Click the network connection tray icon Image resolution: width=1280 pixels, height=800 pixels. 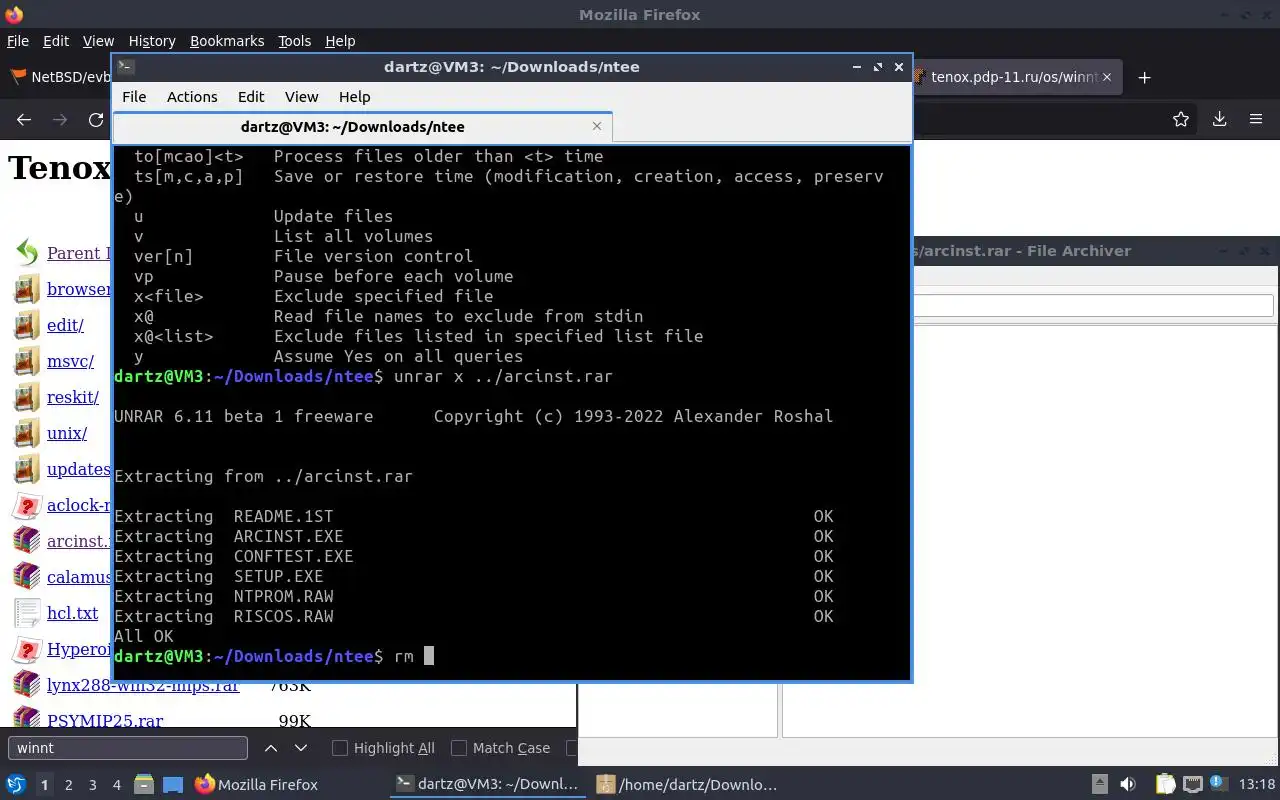pyautogui.click(x=1192, y=785)
